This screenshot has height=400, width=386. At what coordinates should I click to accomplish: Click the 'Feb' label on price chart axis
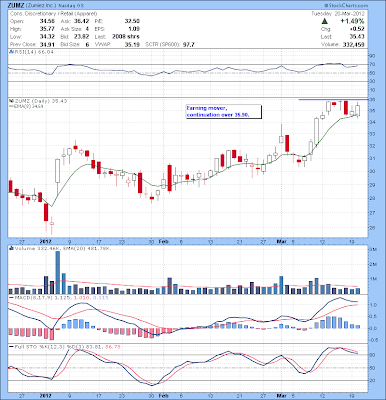[x=163, y=240]
